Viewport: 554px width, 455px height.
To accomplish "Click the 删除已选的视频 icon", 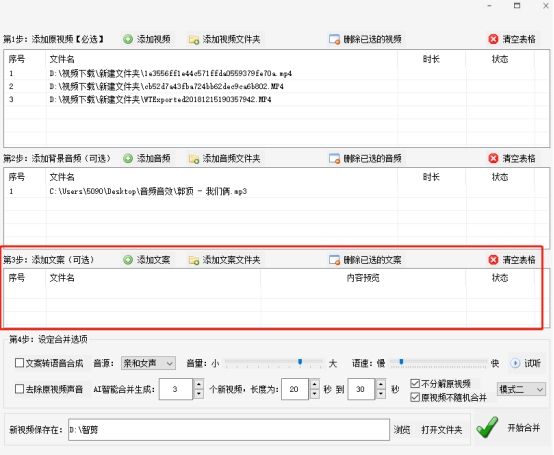I will (334, 39).
